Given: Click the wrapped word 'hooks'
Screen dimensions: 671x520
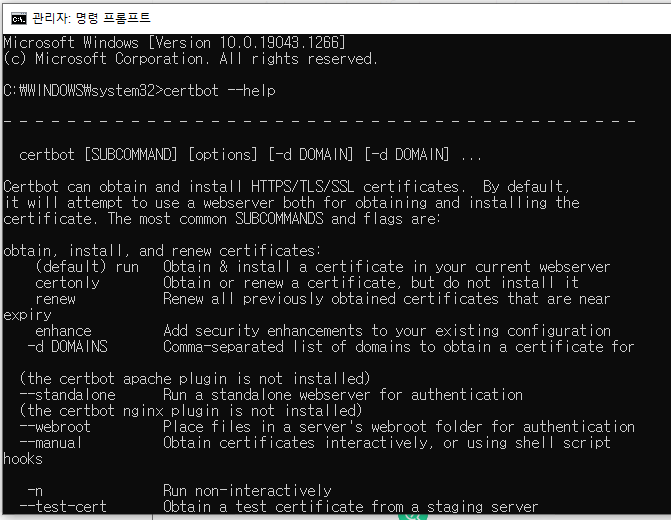Looking at the screenshot, I should [x=23, y=459].
